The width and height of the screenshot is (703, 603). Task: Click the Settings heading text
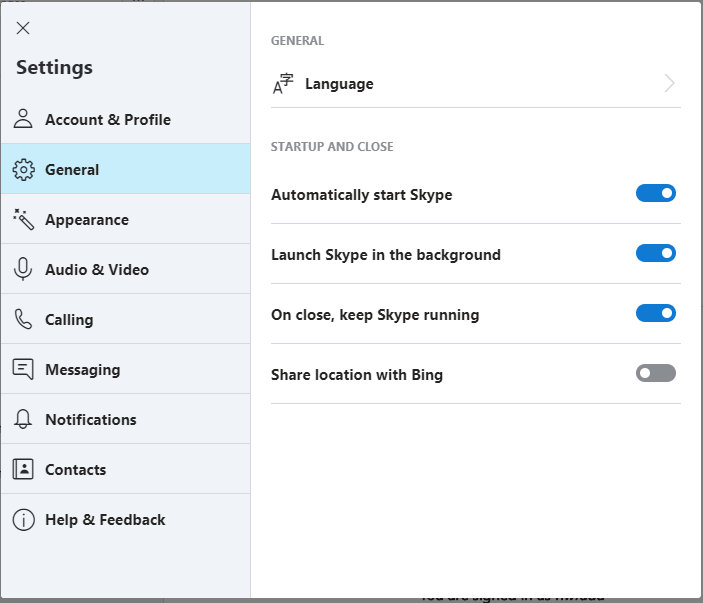pyautogui.click(x=54, y=68)
